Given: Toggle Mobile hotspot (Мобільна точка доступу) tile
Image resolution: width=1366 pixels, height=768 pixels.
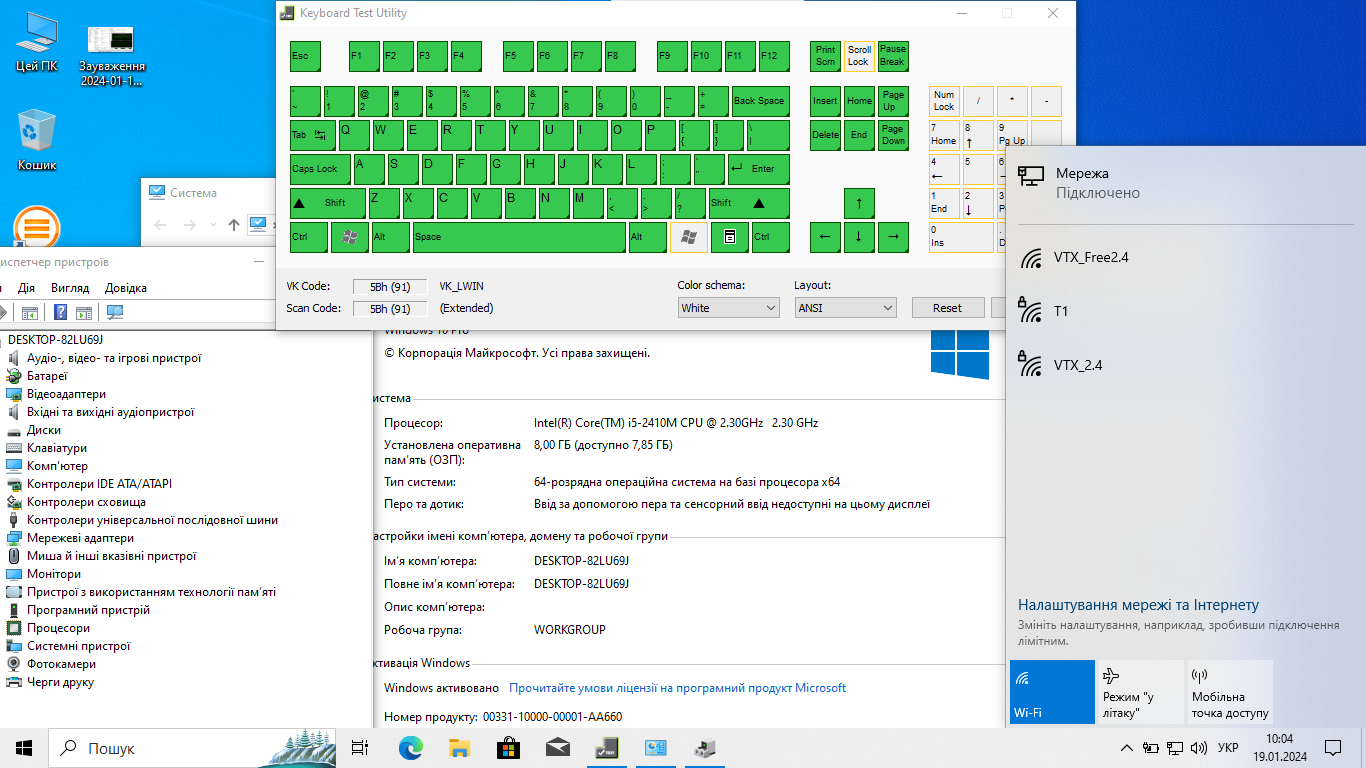Looking at the screenshot, I should click(1229, 692).
